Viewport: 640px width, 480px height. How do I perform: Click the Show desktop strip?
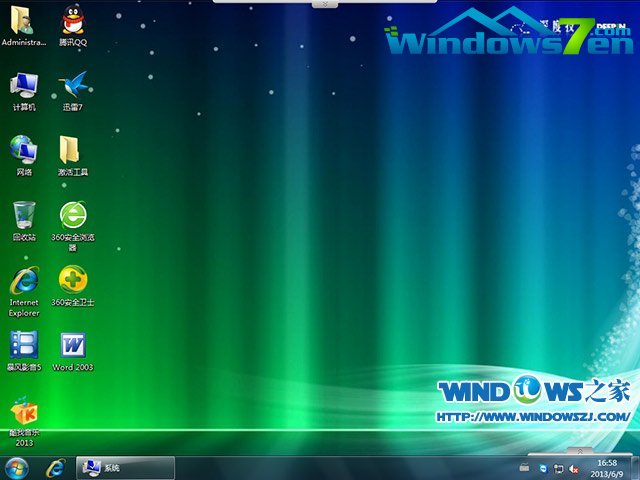point(636,468)
